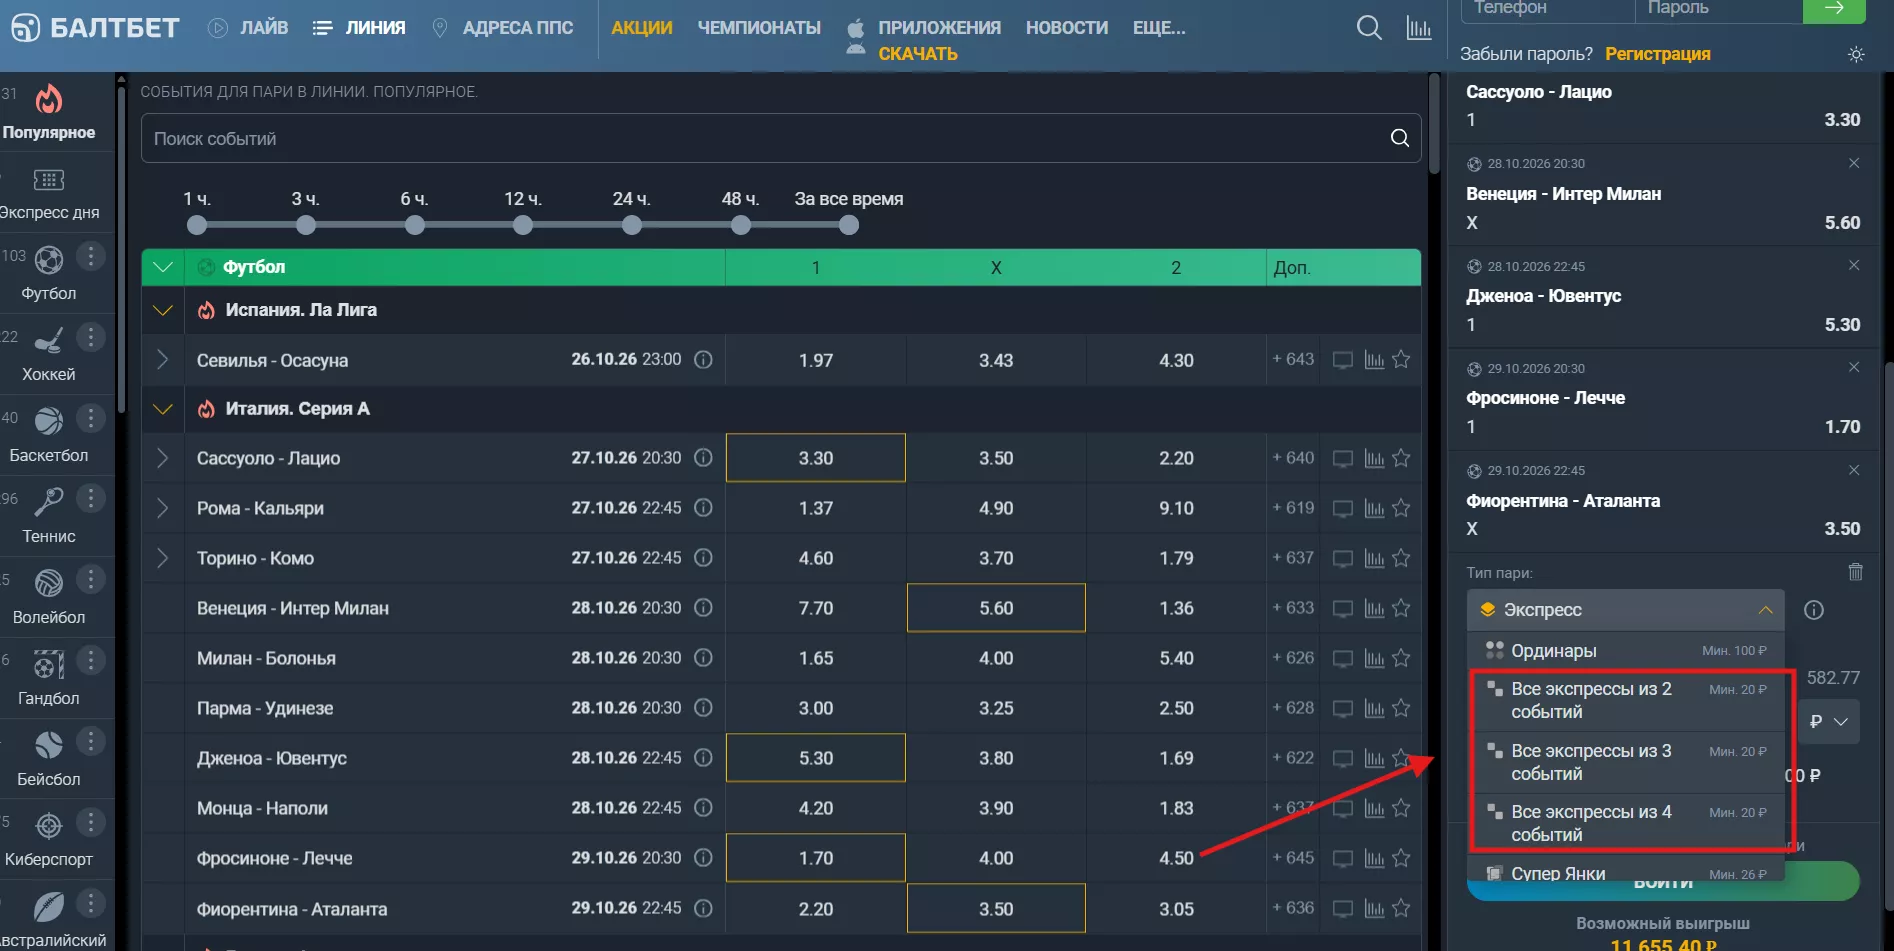Add Рома - Кальяри to favorites star
The image size is (1894, 951).
click(x=1401, y=508)
